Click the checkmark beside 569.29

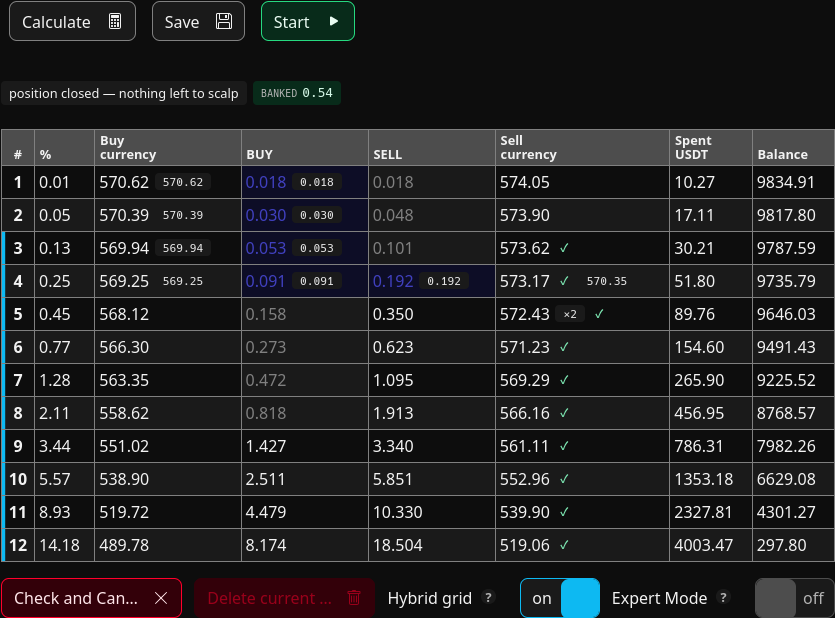(x=564, y=380)
